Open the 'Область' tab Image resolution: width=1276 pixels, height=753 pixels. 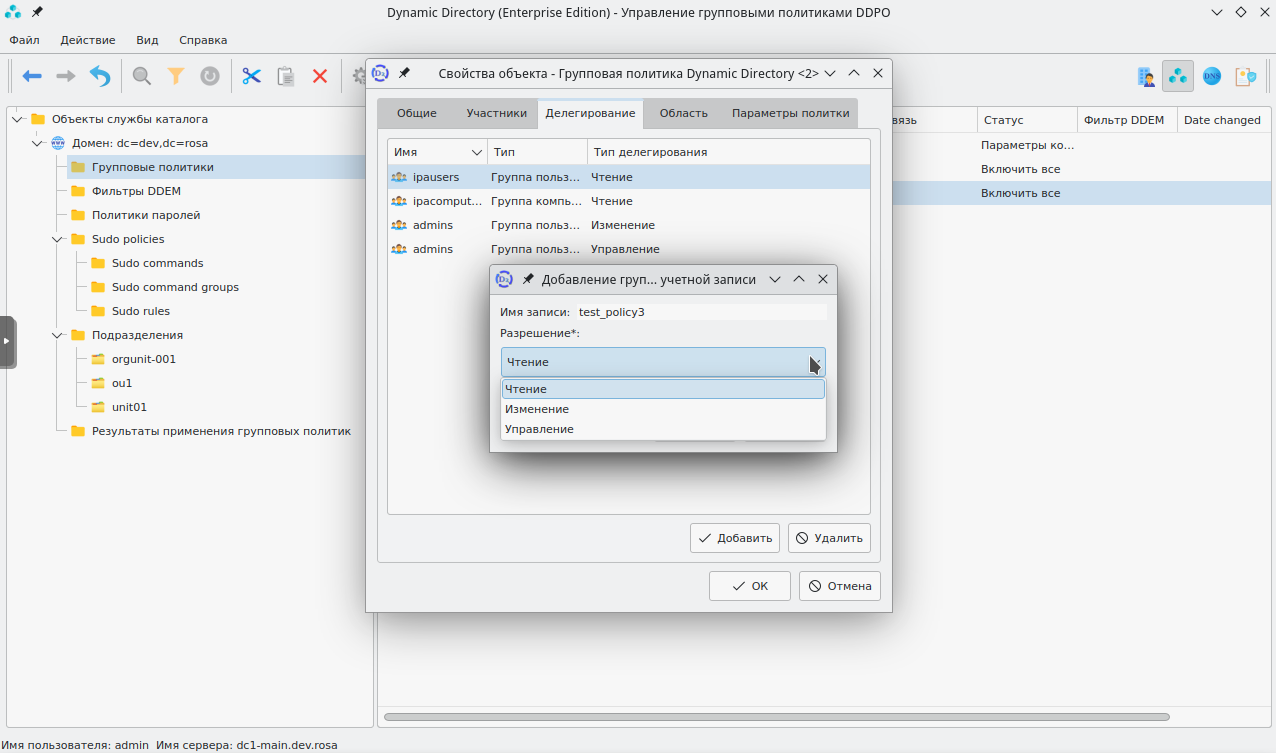tap(683, 113)
